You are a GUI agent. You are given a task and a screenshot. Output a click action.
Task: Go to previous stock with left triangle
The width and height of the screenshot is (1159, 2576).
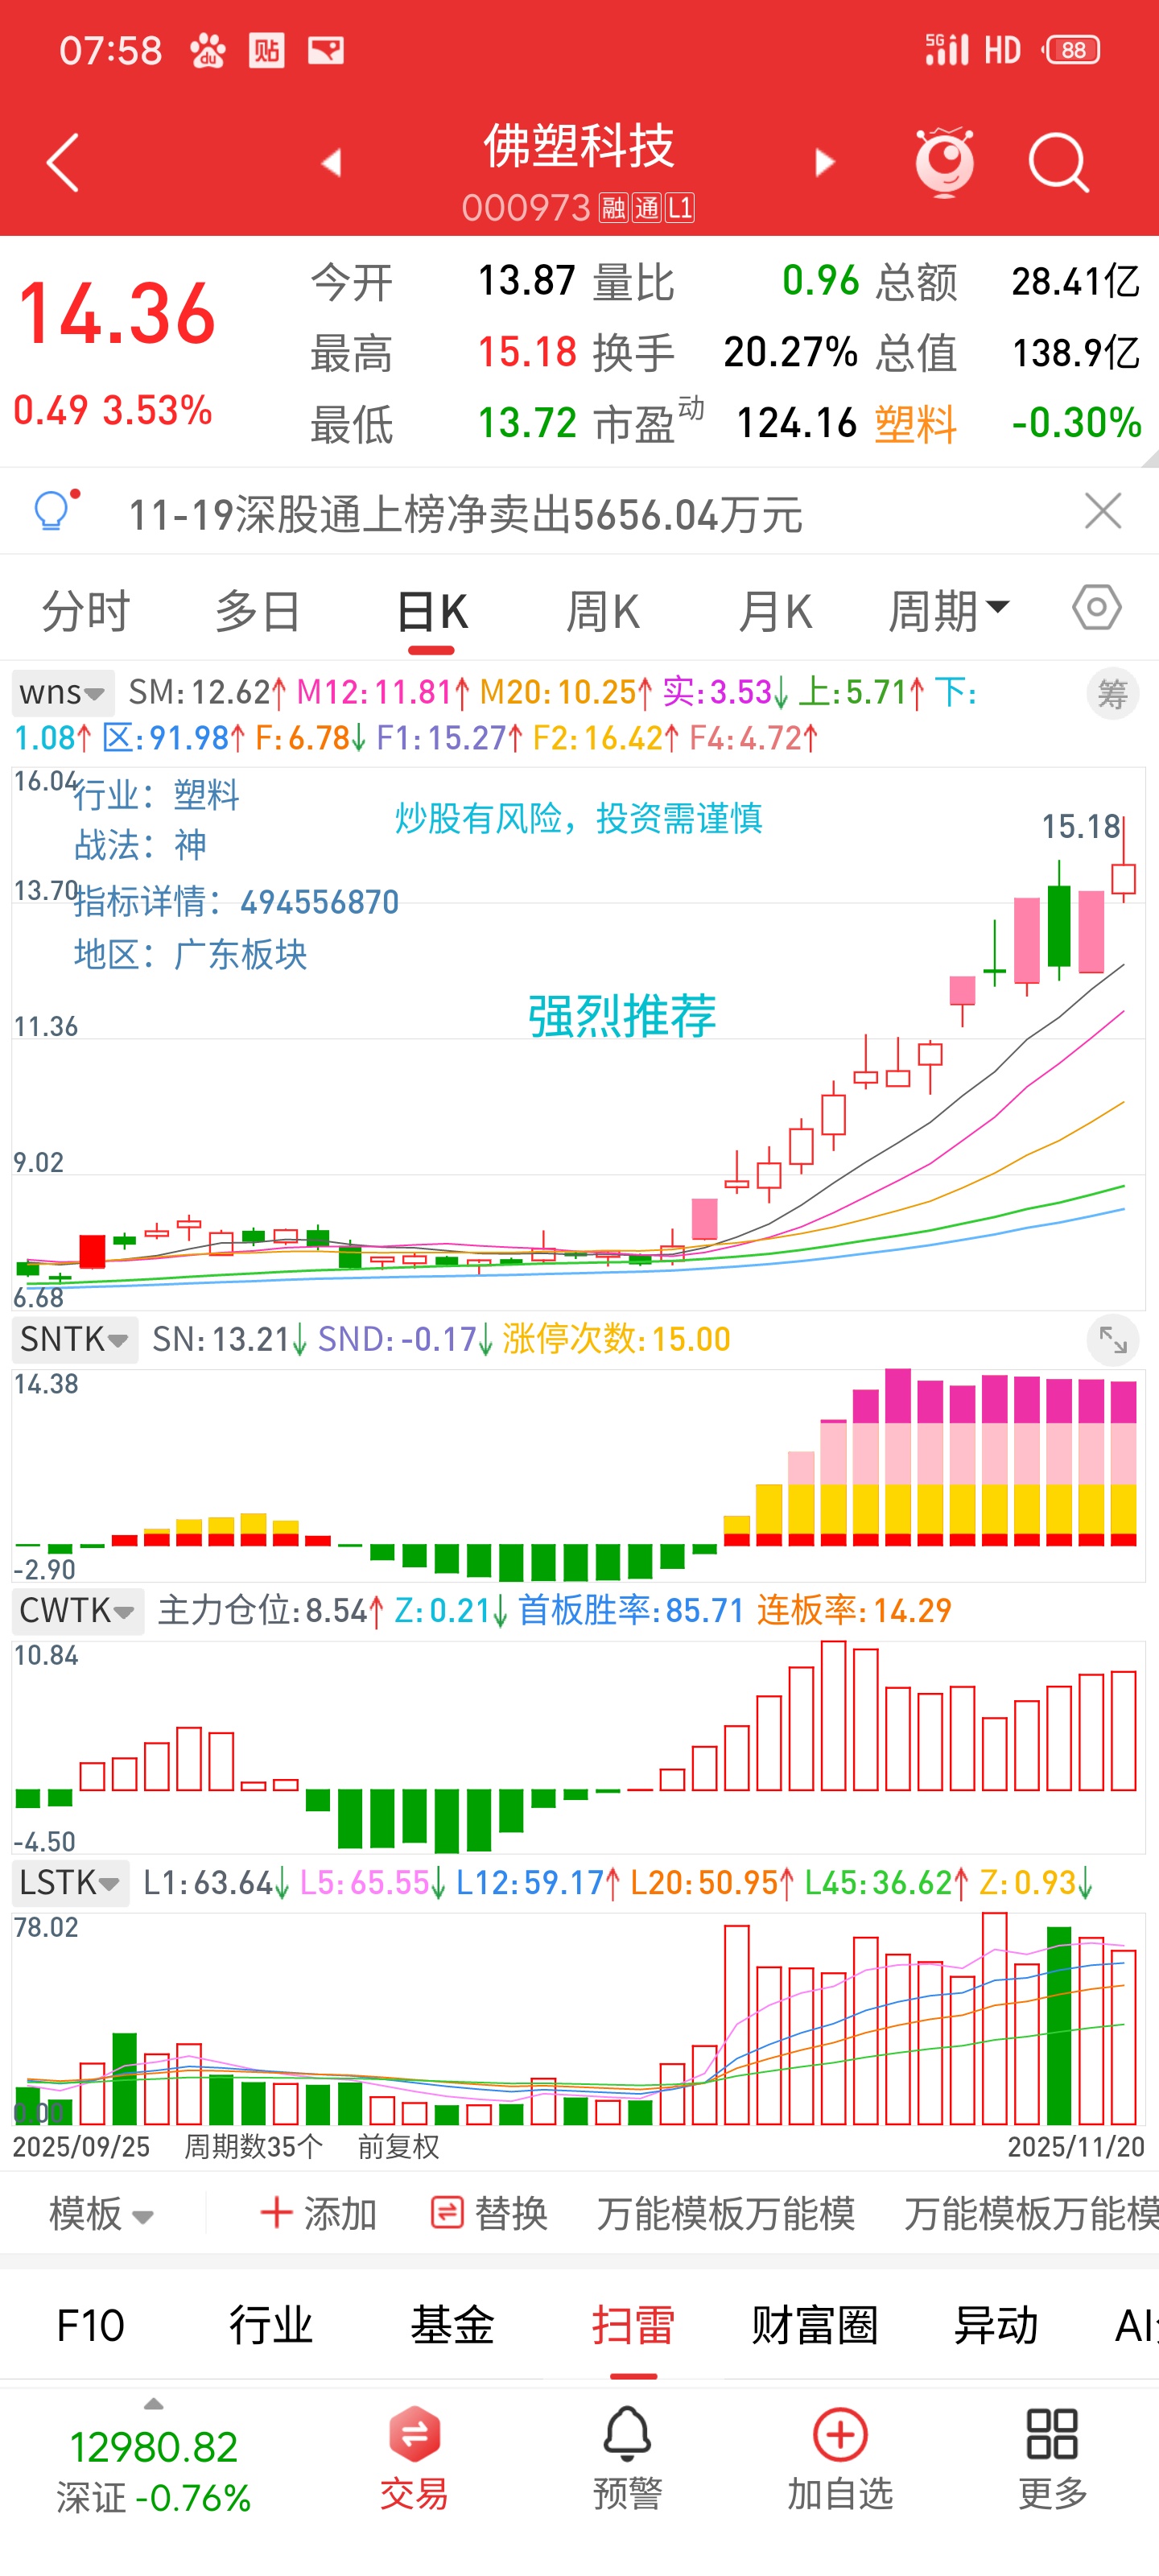(331, 162)
